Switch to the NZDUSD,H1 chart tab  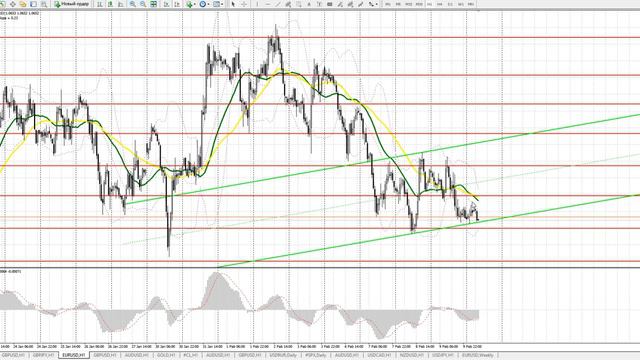(412, 356)
